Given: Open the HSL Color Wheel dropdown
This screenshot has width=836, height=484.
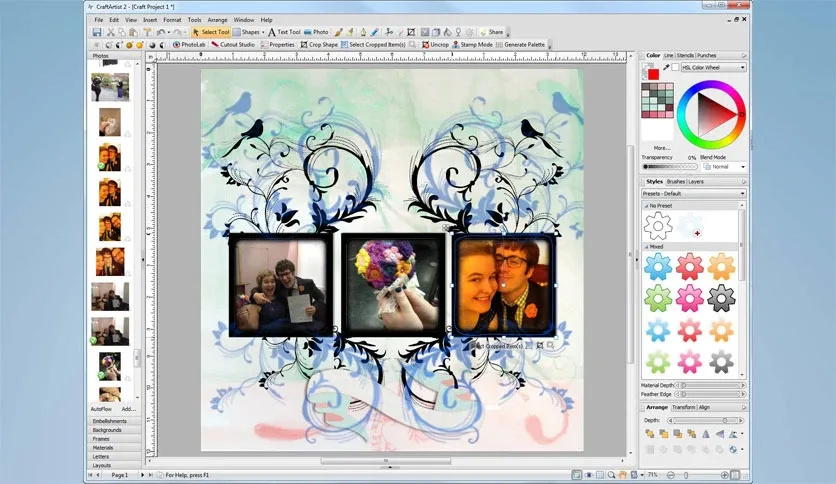Looking at the screenshot, I should (x=714, y=67).
